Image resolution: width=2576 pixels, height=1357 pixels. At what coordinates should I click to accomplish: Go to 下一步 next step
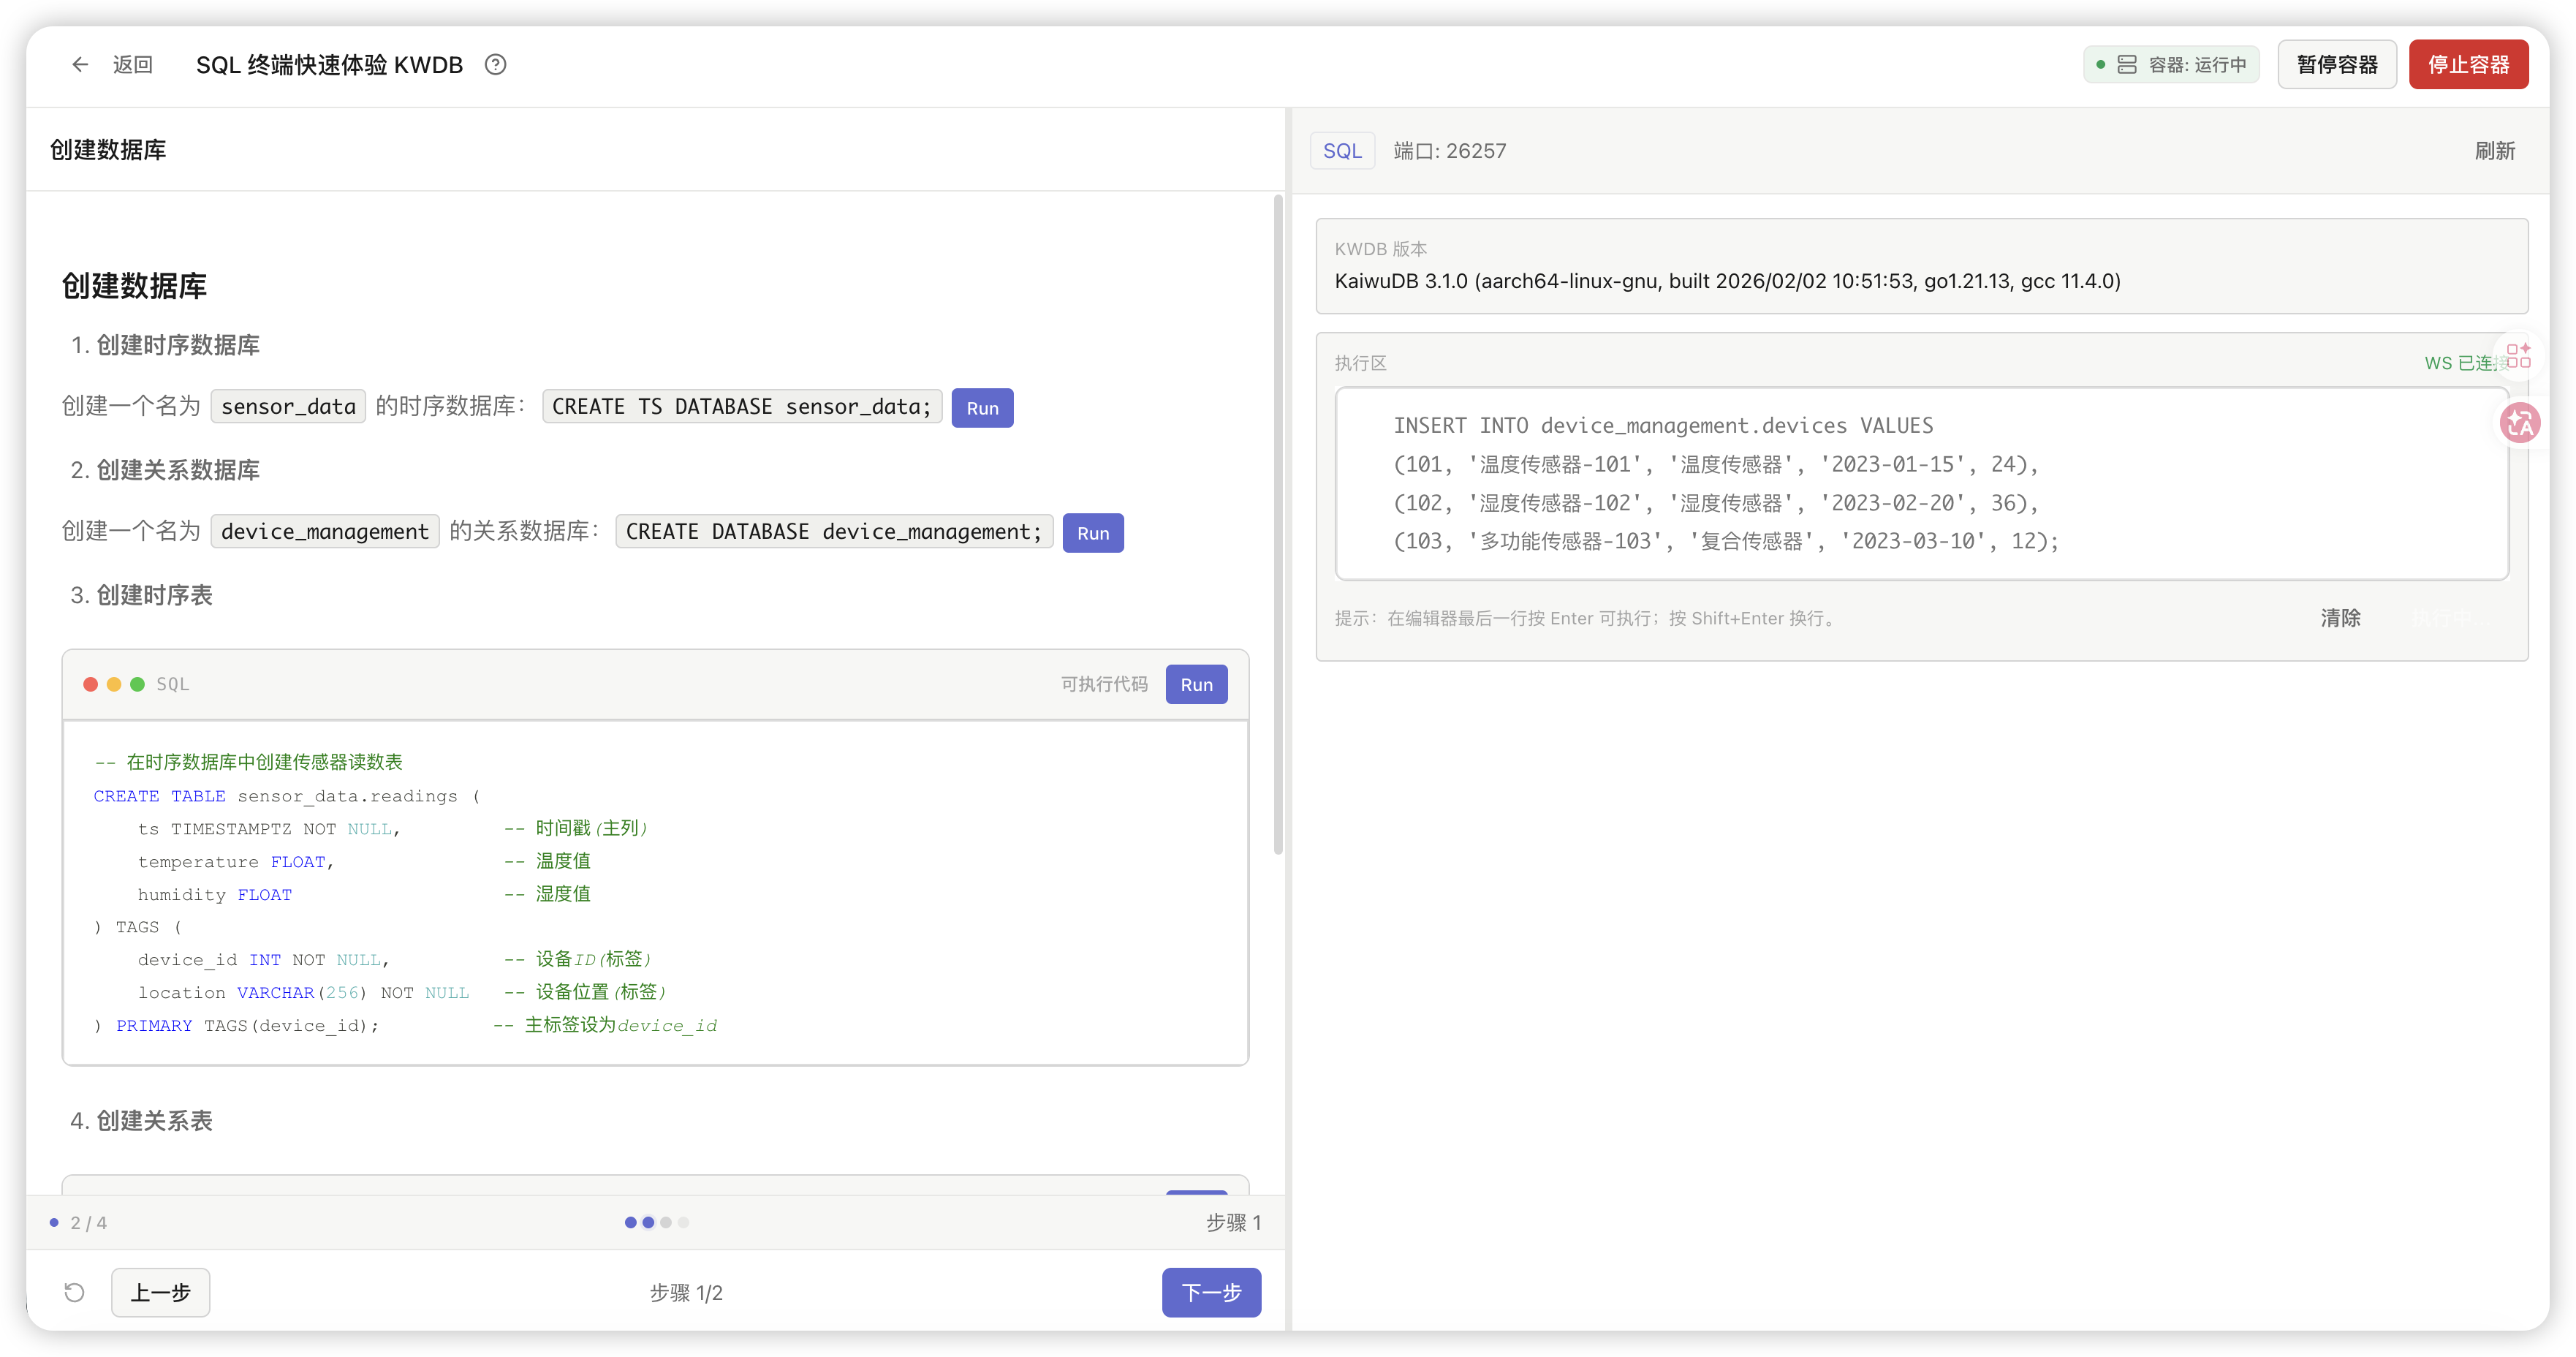pos(1210,1292)
